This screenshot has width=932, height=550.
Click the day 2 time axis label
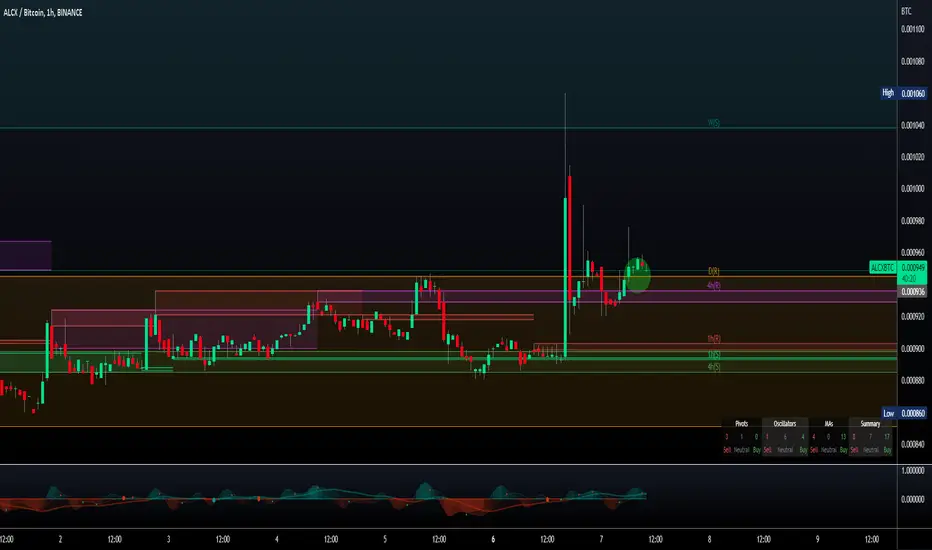point(60,539)
